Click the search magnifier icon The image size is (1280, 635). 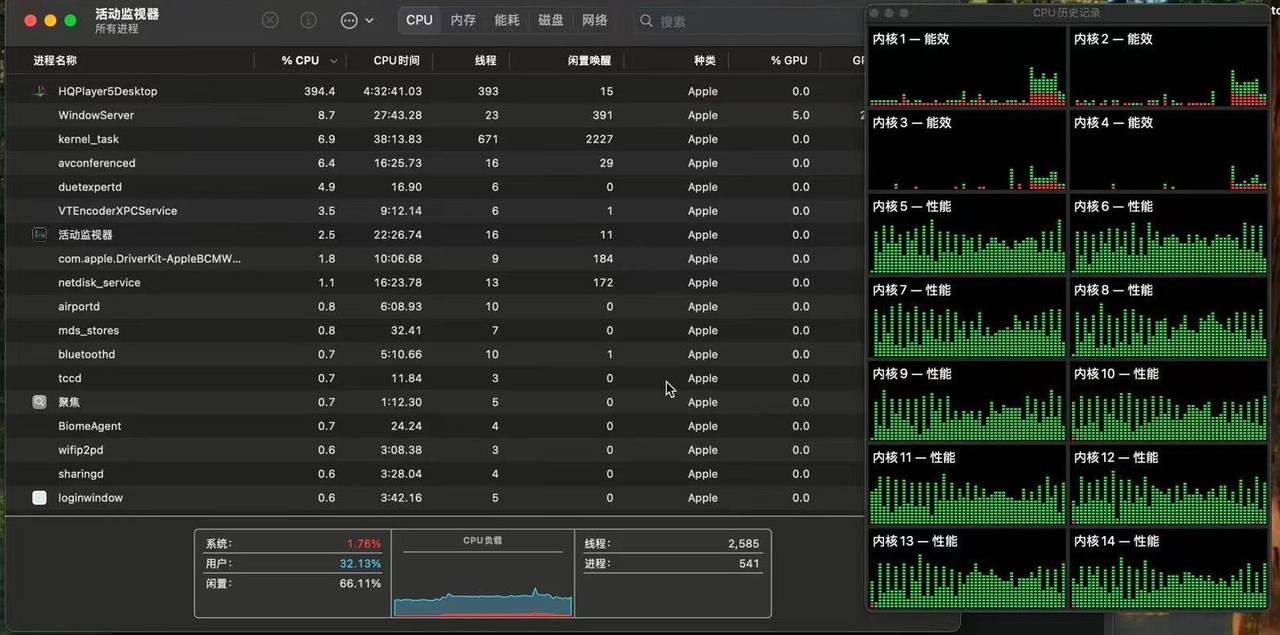pos(647,21)
